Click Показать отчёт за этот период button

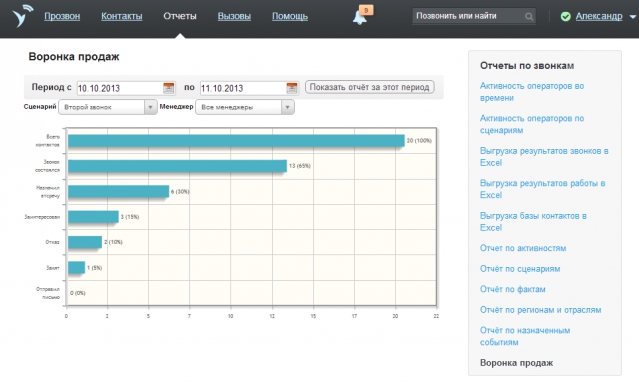pos(369,87)
